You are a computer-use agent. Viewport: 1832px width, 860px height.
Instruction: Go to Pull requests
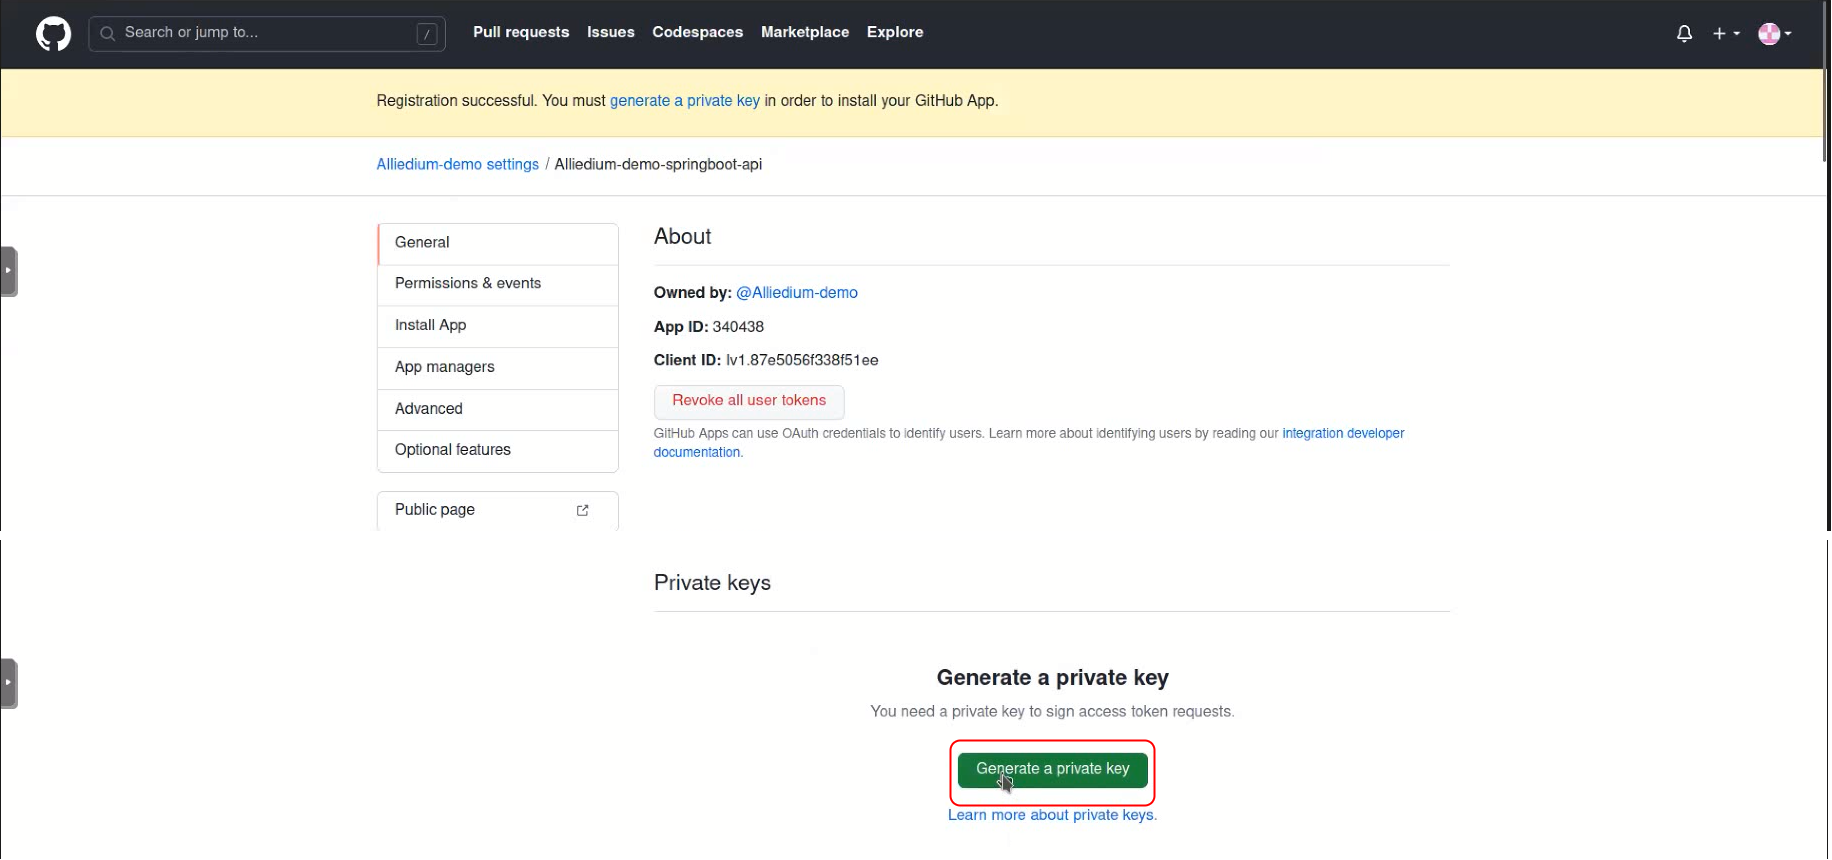pos(521,32)
